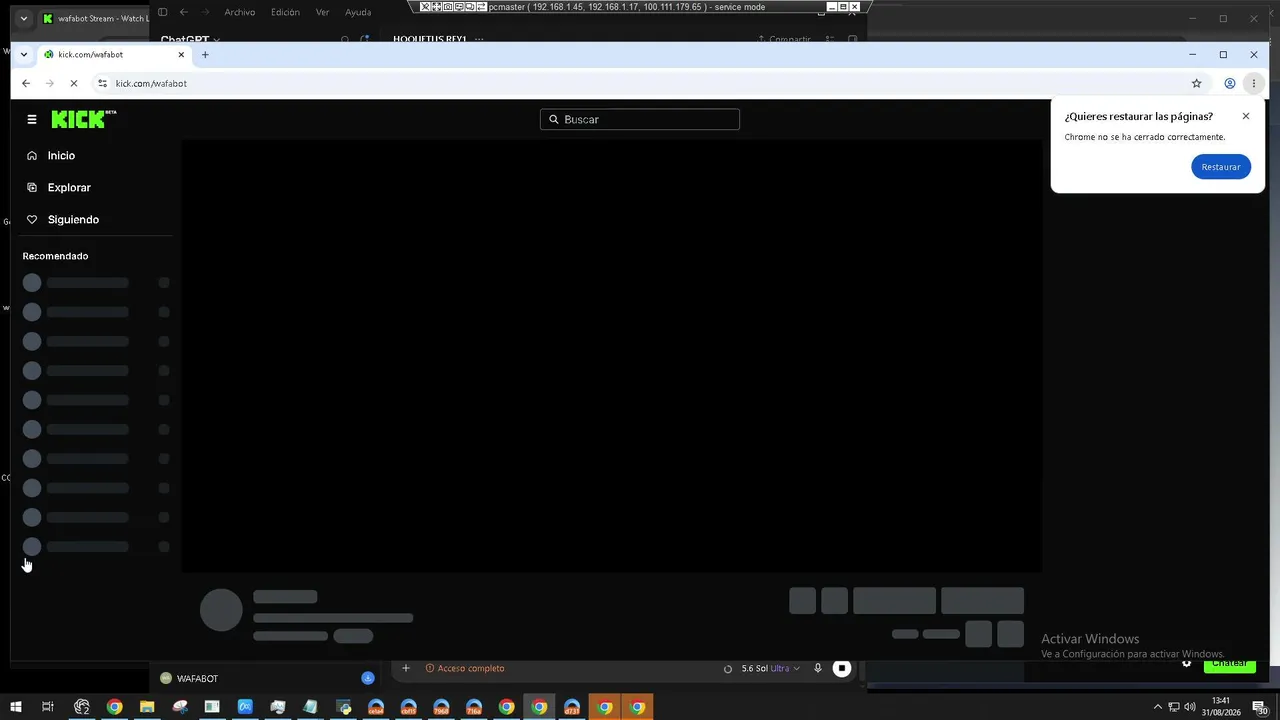The width and height of the screenshot is (1280, 720).
Task: Click blue download icon beside WAFABOT
Action: 368,678
